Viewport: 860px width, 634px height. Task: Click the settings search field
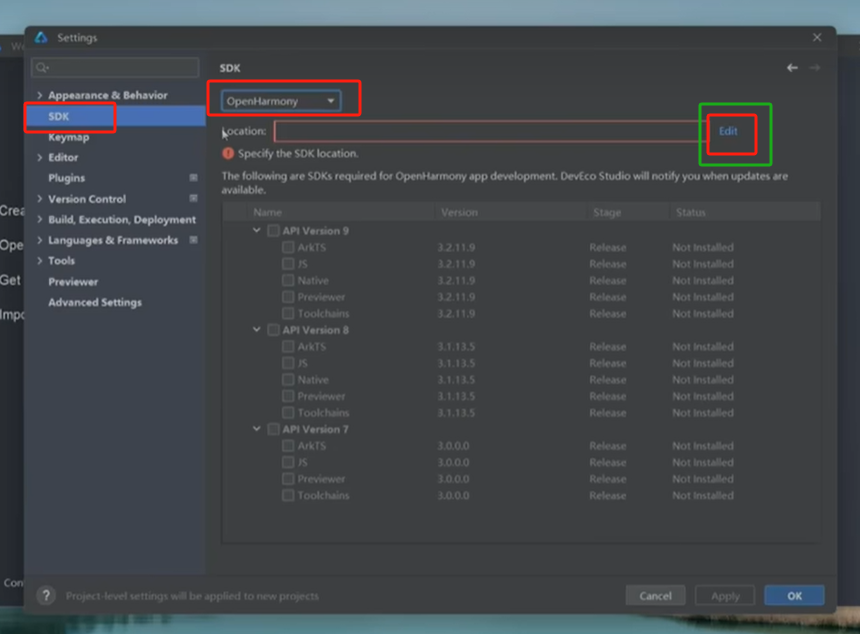click(x=115, y=67)
